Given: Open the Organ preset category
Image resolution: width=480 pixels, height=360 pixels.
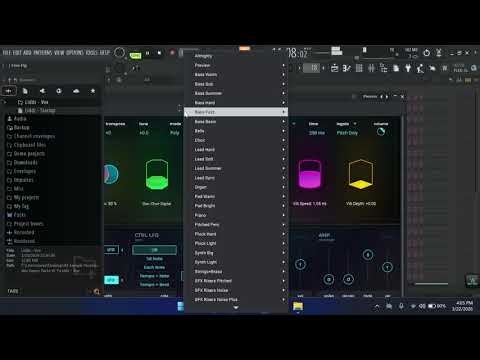Looking at the screenshot, I should (x=236, y=187).
